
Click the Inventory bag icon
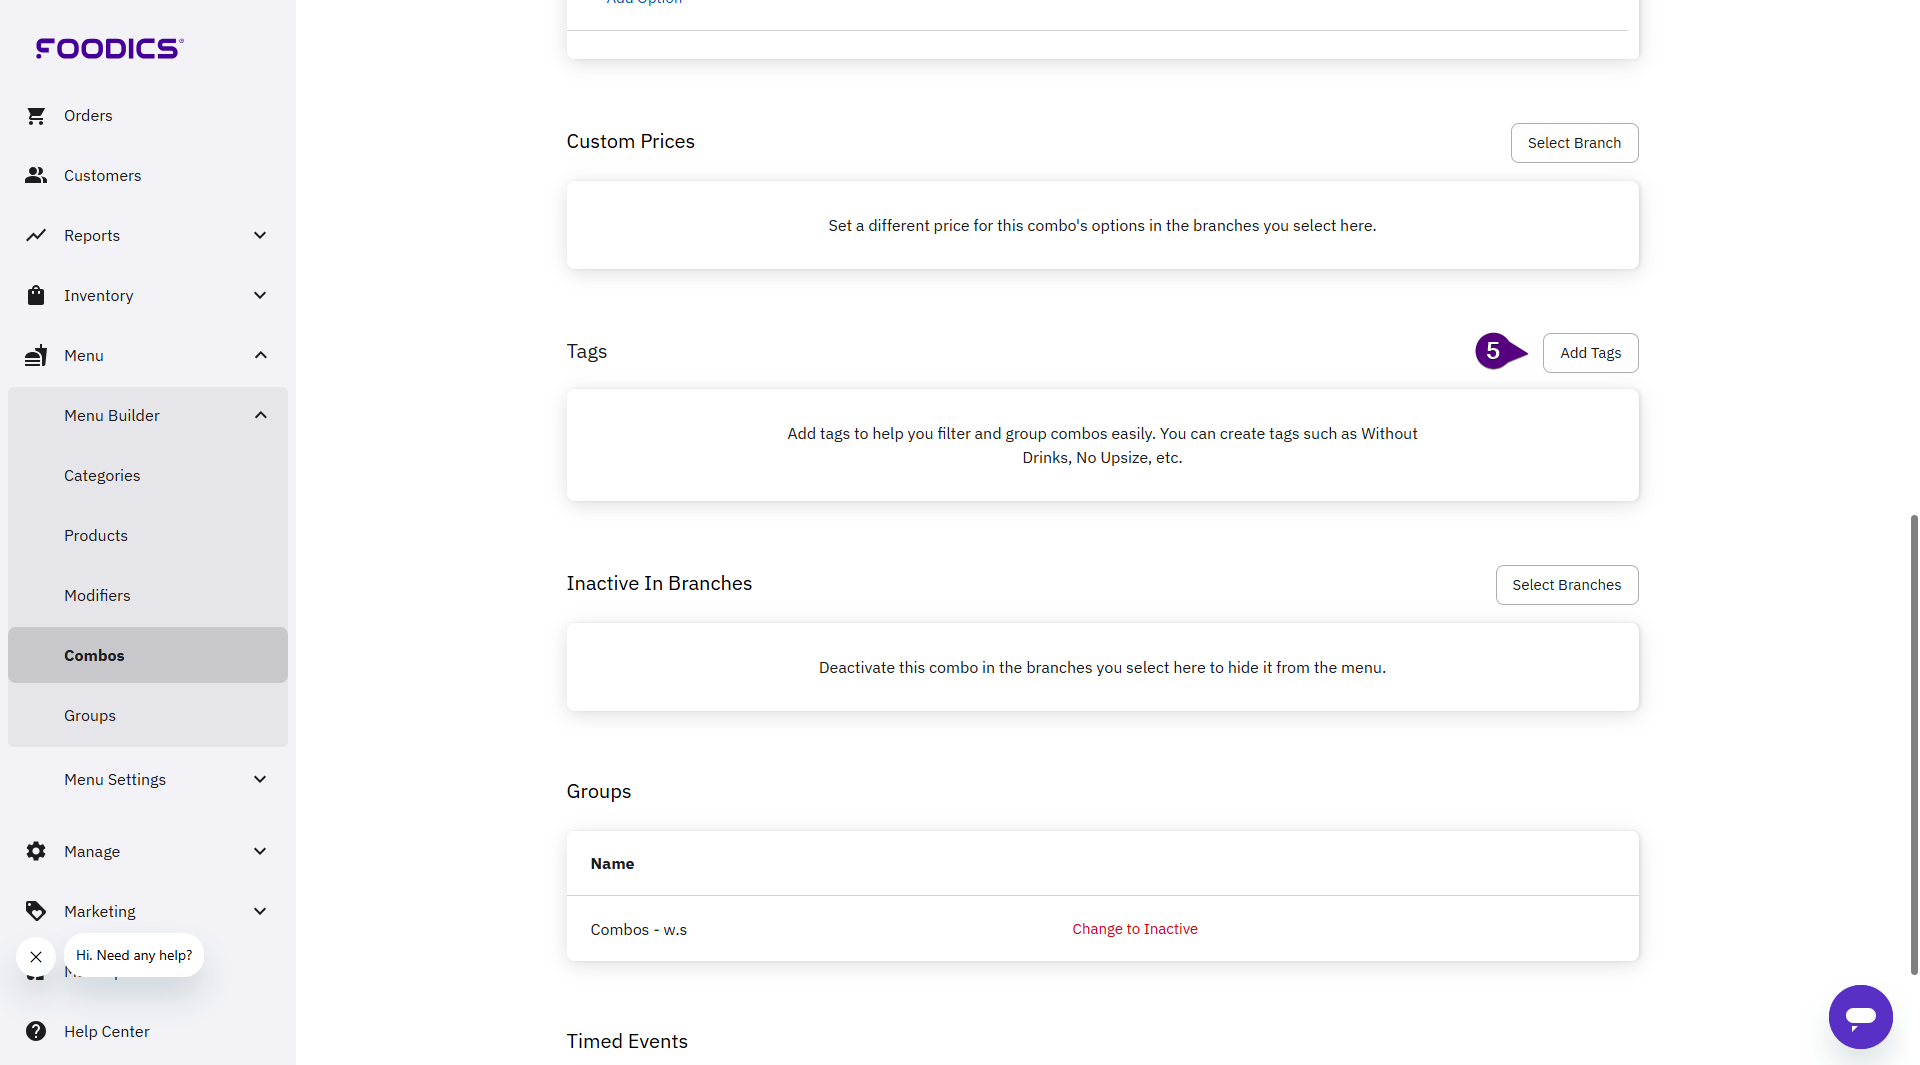click(36, 296)
